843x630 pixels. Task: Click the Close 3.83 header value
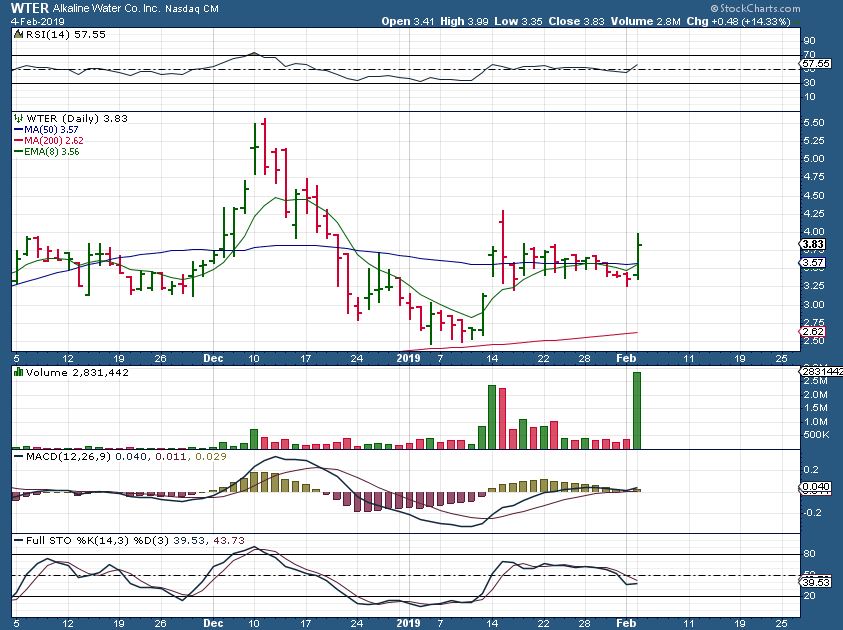[x=576, y=22]
